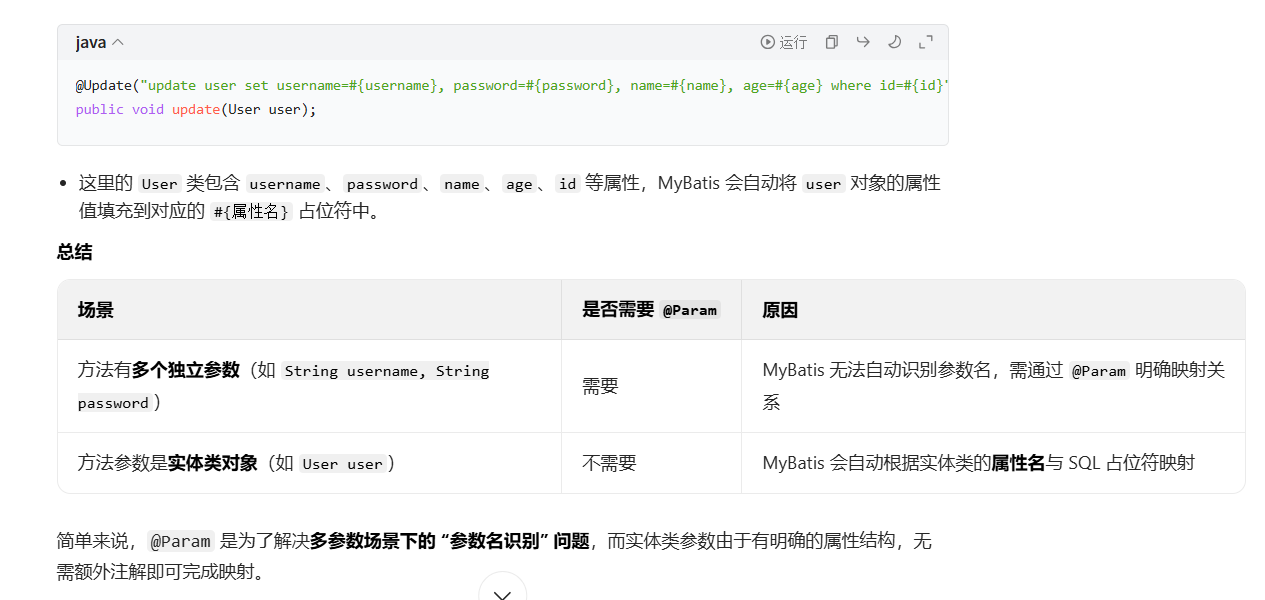Click the MyBatis 无法自动识别参数名 cell
1265x600 pixels.
click(x=993, y=386)
